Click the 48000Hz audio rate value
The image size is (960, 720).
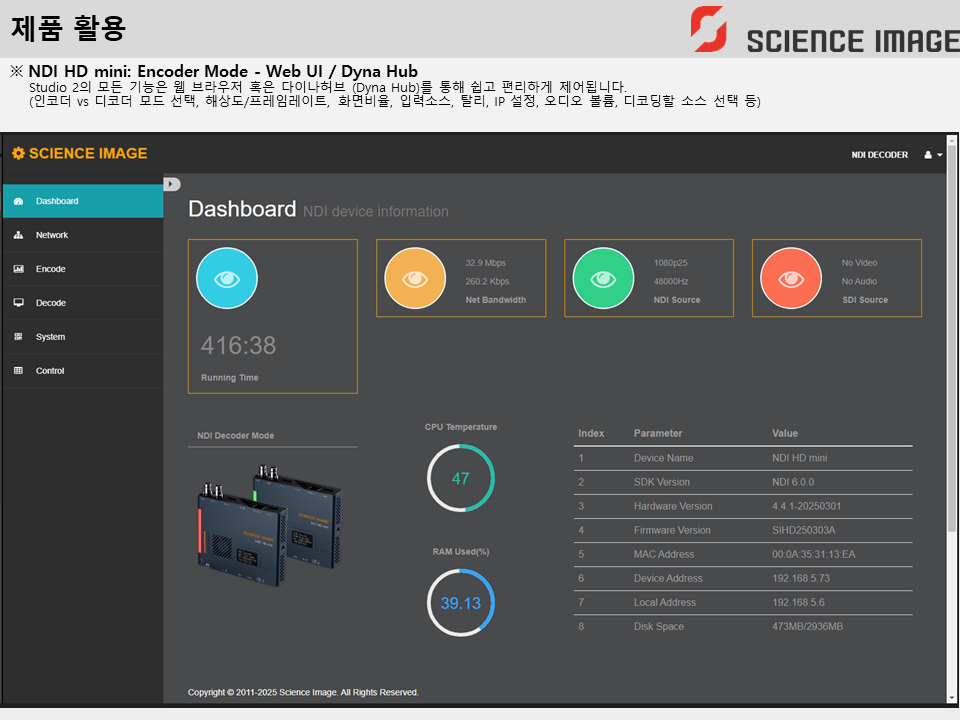pyautogui.click(x=671, y=281)
